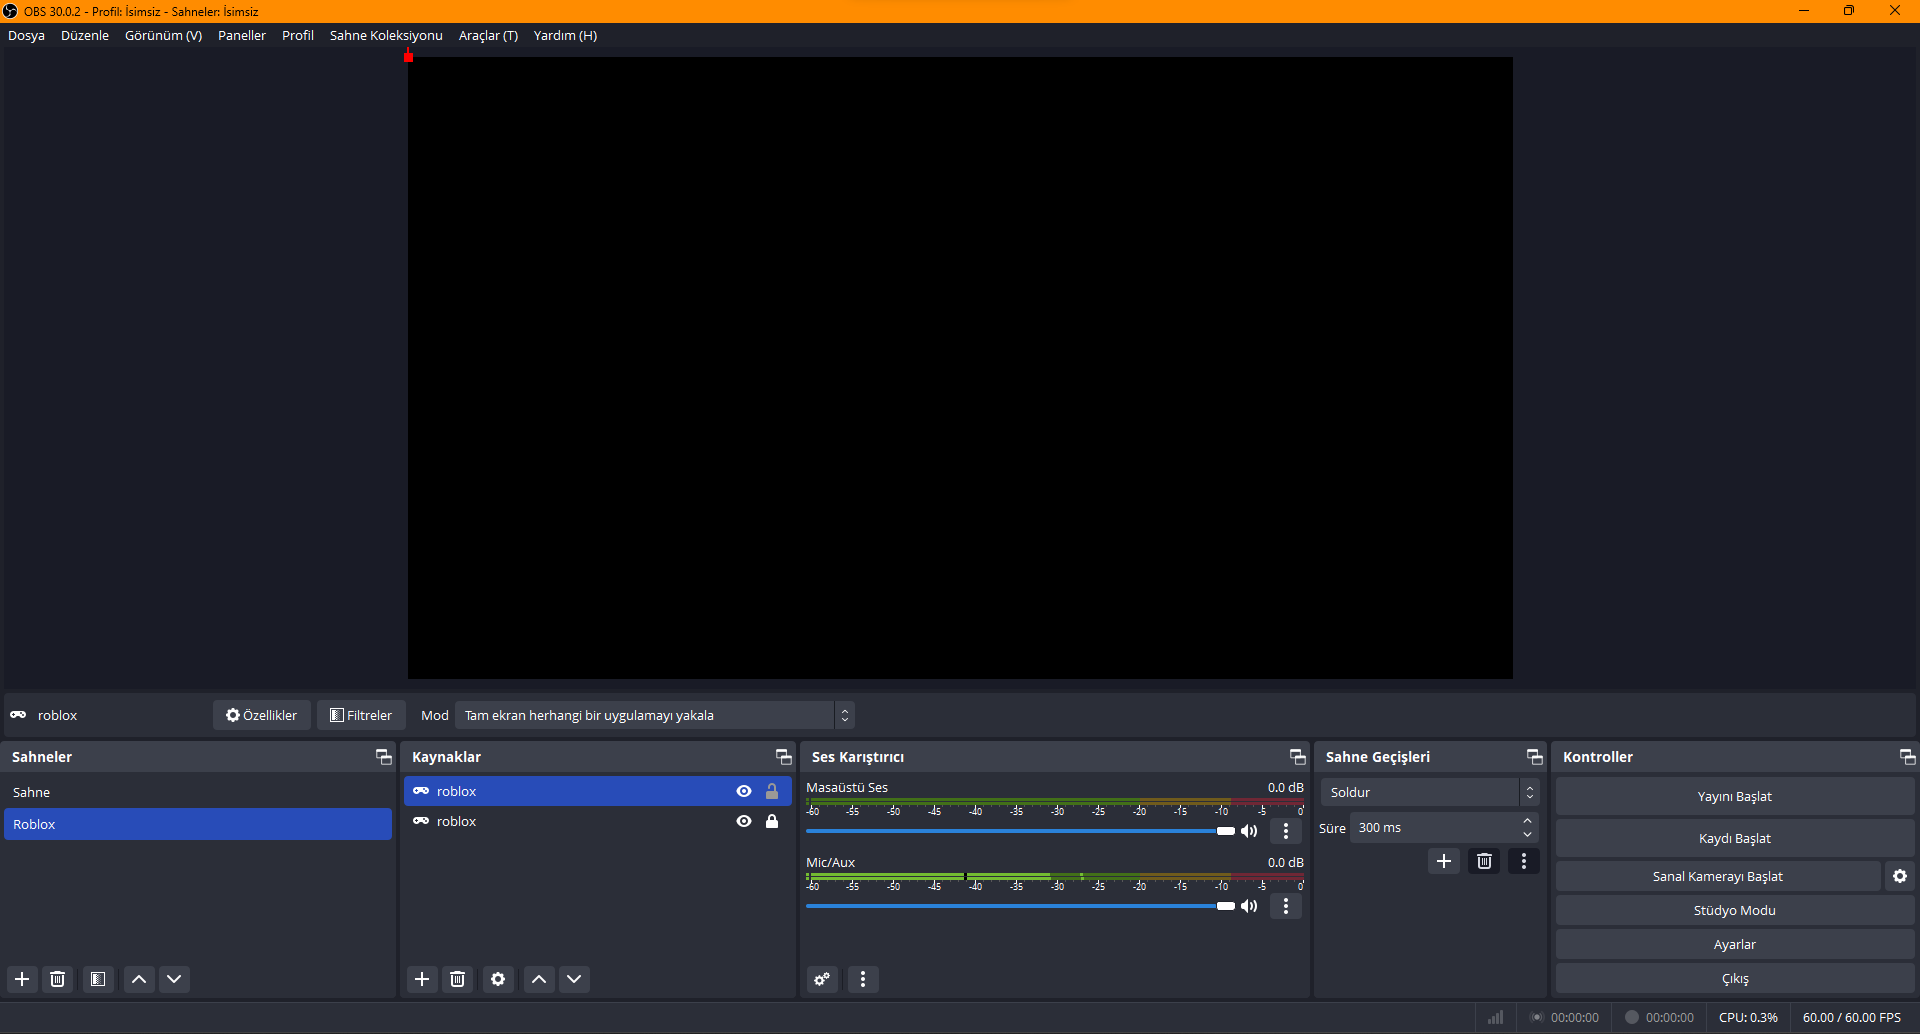The width and height of the screenshot is (1920, 1034).
Task: Open the Yardım (H) menu
Action: [x=565, y=35]
